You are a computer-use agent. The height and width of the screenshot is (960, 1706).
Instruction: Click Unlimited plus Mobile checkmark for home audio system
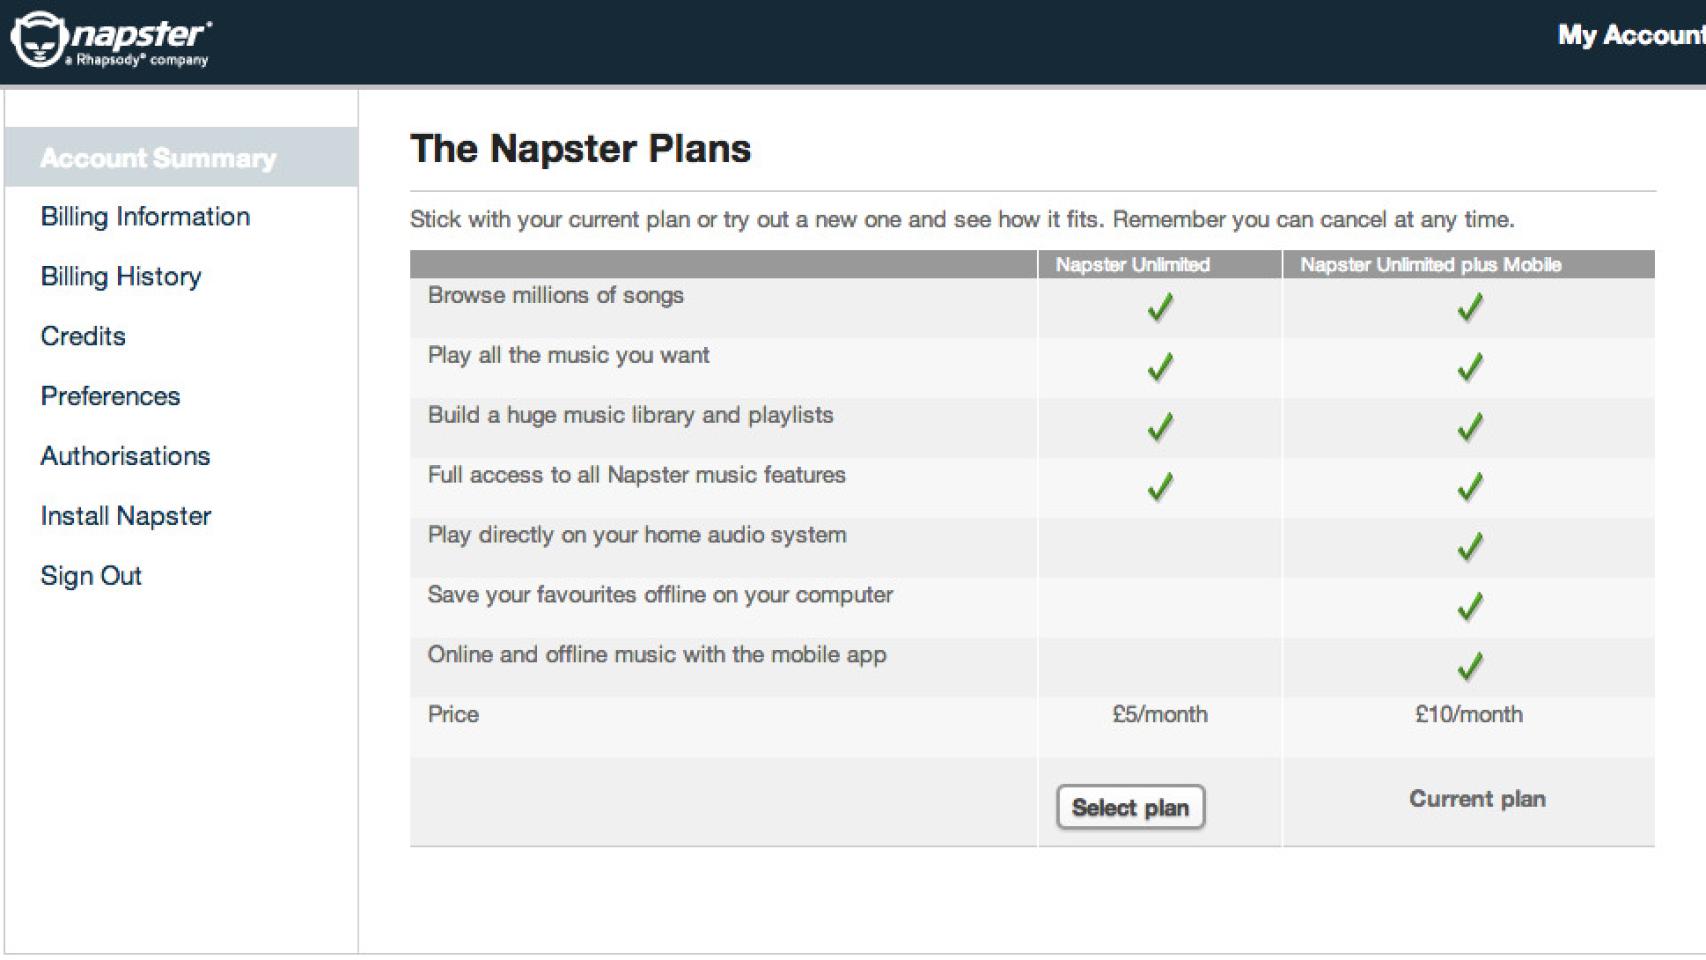[1469, 547]
